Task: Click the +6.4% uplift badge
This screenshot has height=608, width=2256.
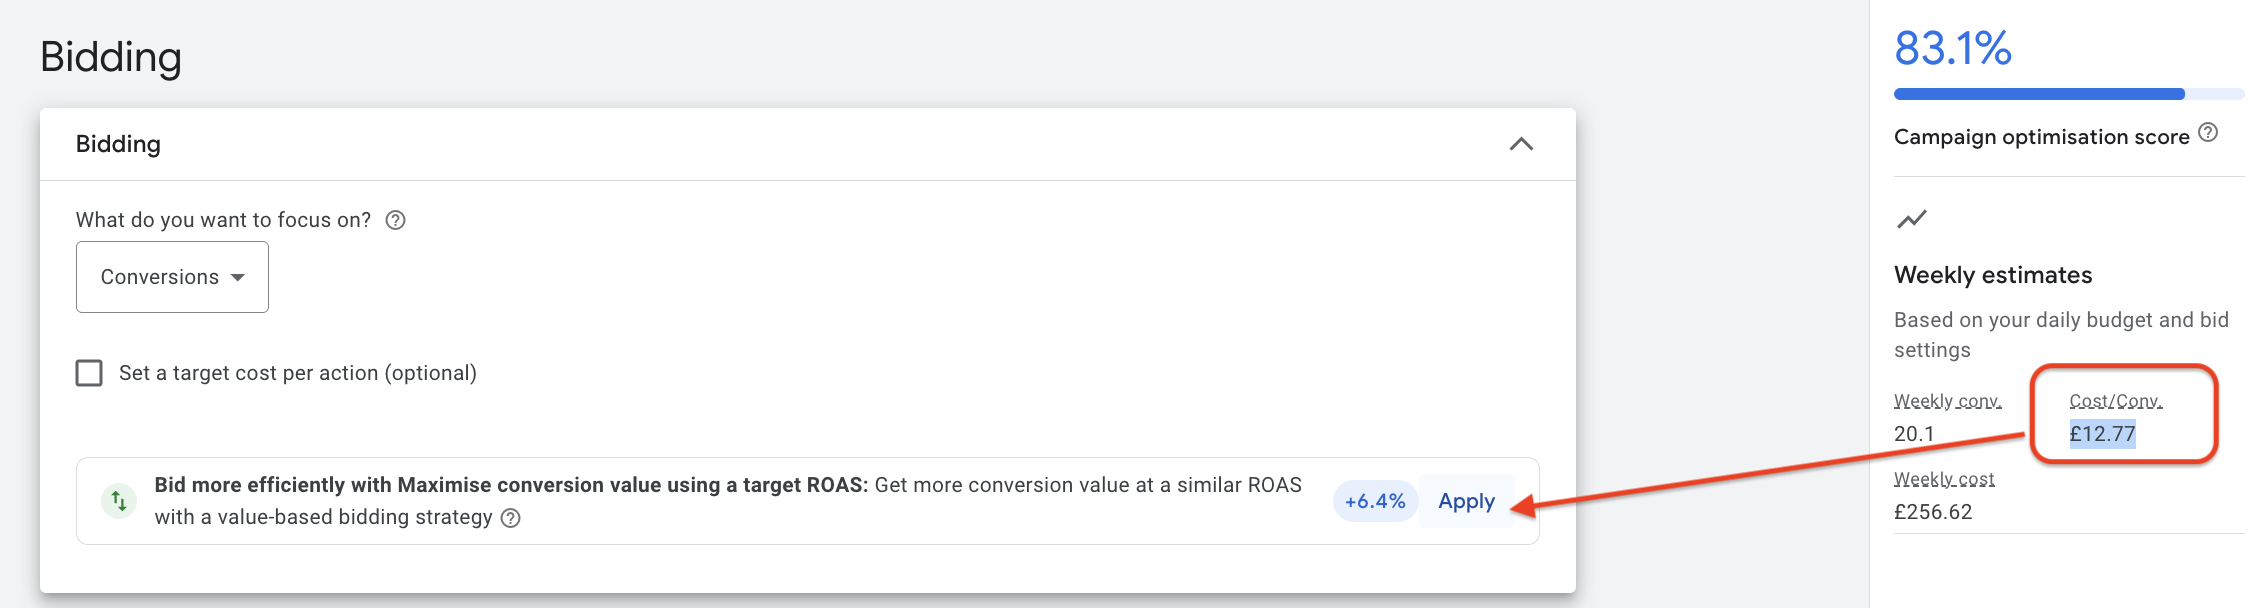Action: tap(1375, 501)
